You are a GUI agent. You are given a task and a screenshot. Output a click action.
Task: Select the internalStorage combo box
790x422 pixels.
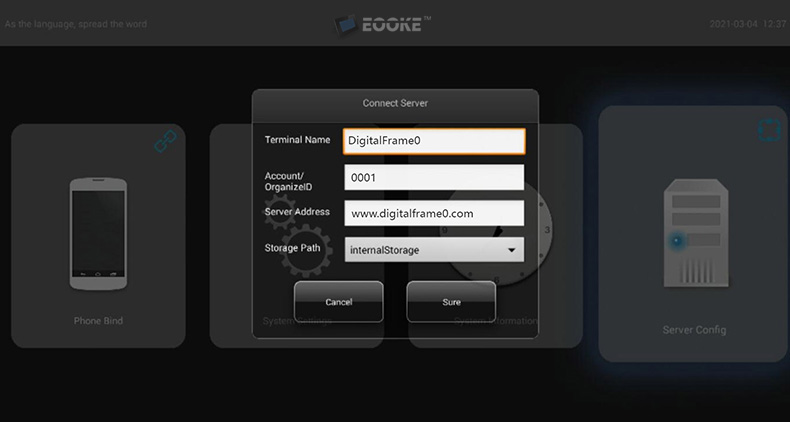(434, 250)
